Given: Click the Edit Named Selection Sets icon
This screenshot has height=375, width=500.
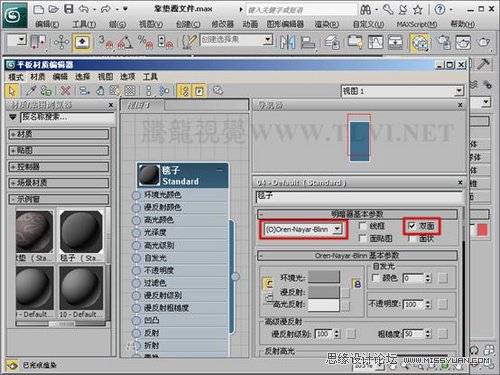Looking at the screenshot, I should tap(189, 42).
